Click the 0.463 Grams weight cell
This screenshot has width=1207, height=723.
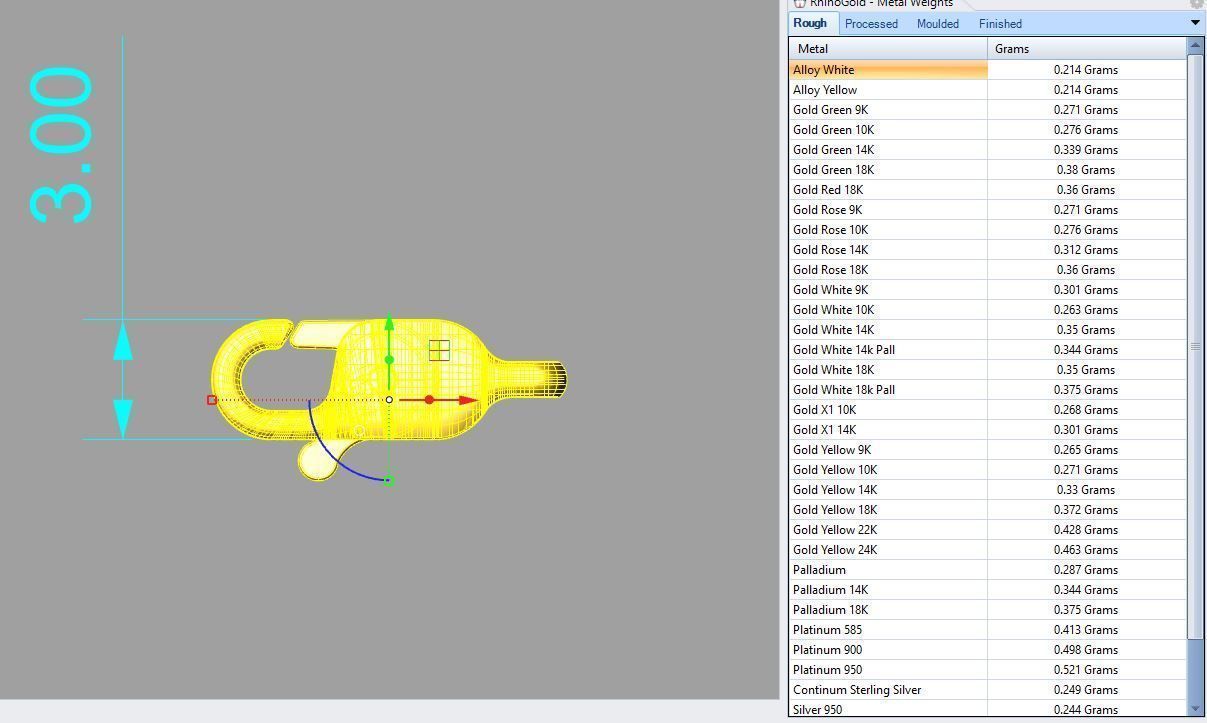1086,550
